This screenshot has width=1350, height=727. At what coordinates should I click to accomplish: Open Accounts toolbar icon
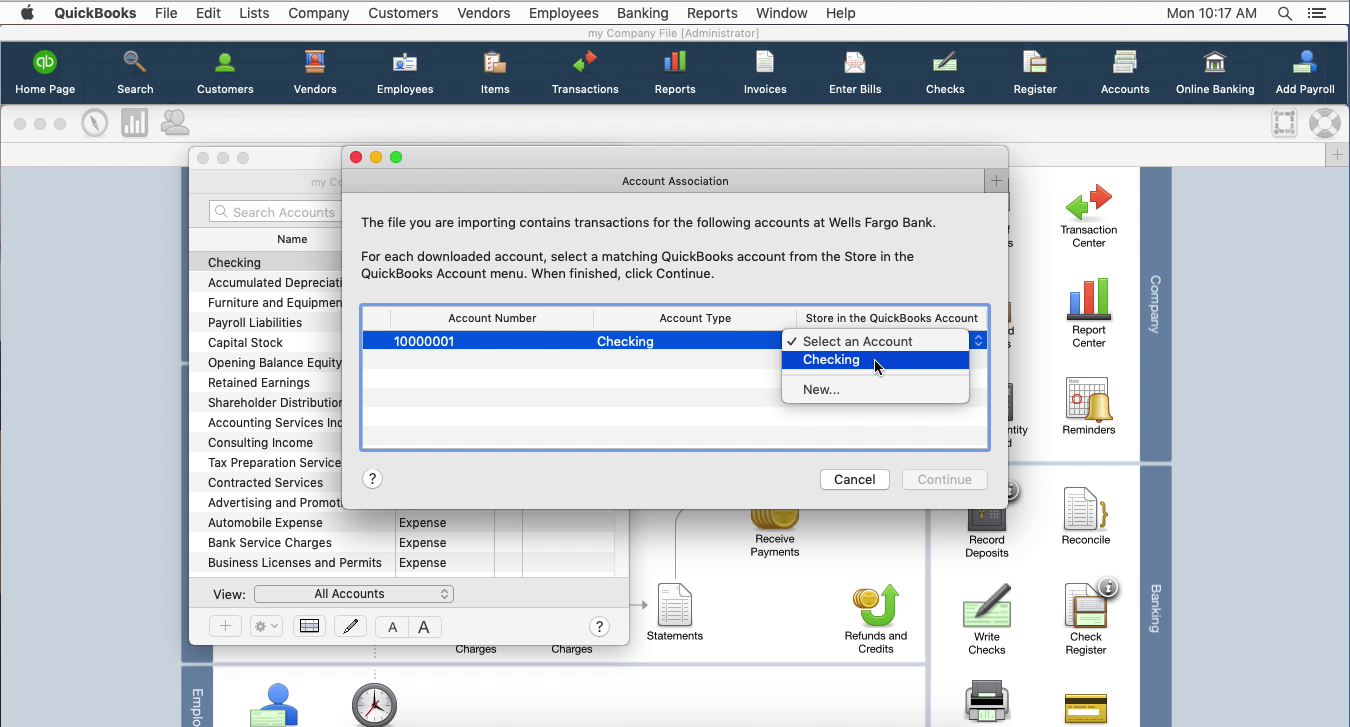pos(1125,73)
